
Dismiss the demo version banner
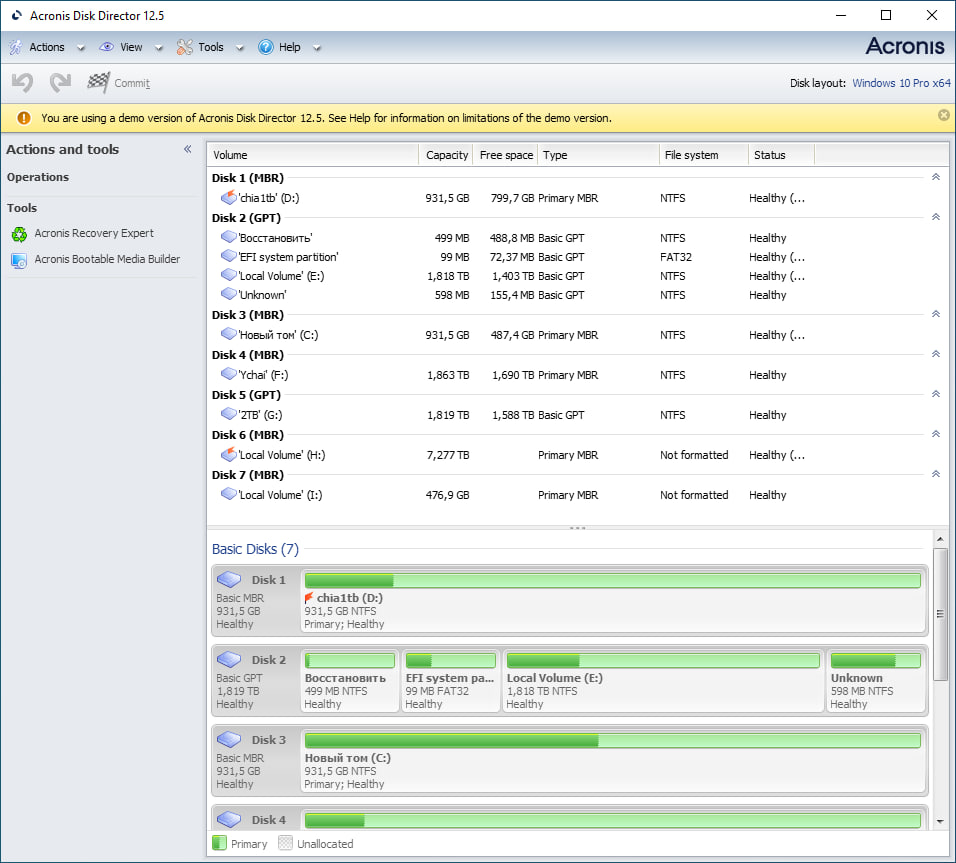click(943, 115)
